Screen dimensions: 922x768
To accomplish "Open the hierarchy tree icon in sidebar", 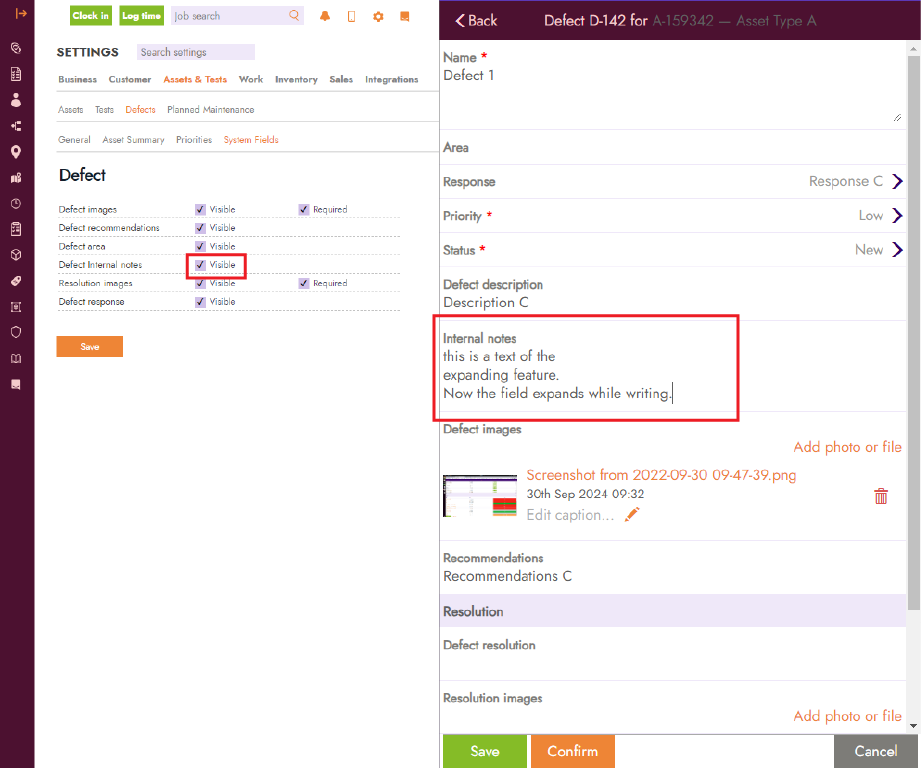I will tap(16, 126).
